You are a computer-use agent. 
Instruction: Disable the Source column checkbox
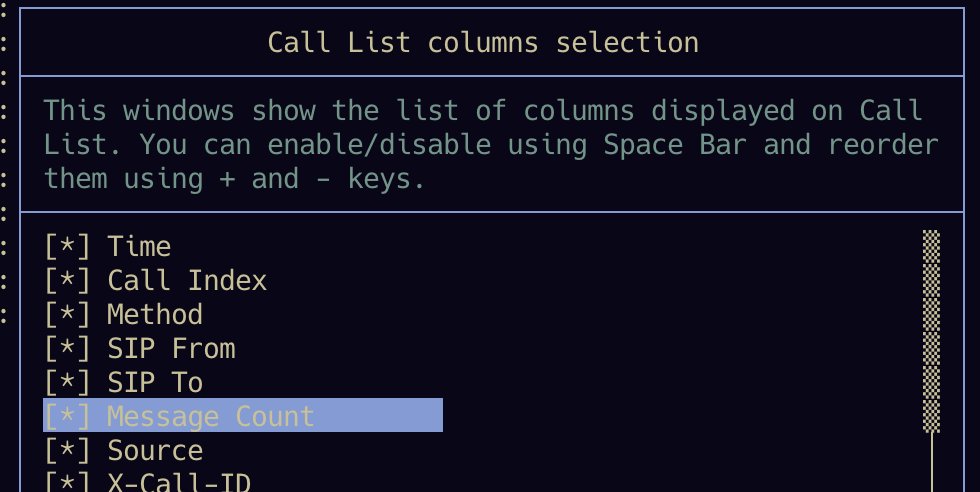[x=67, y=451]
